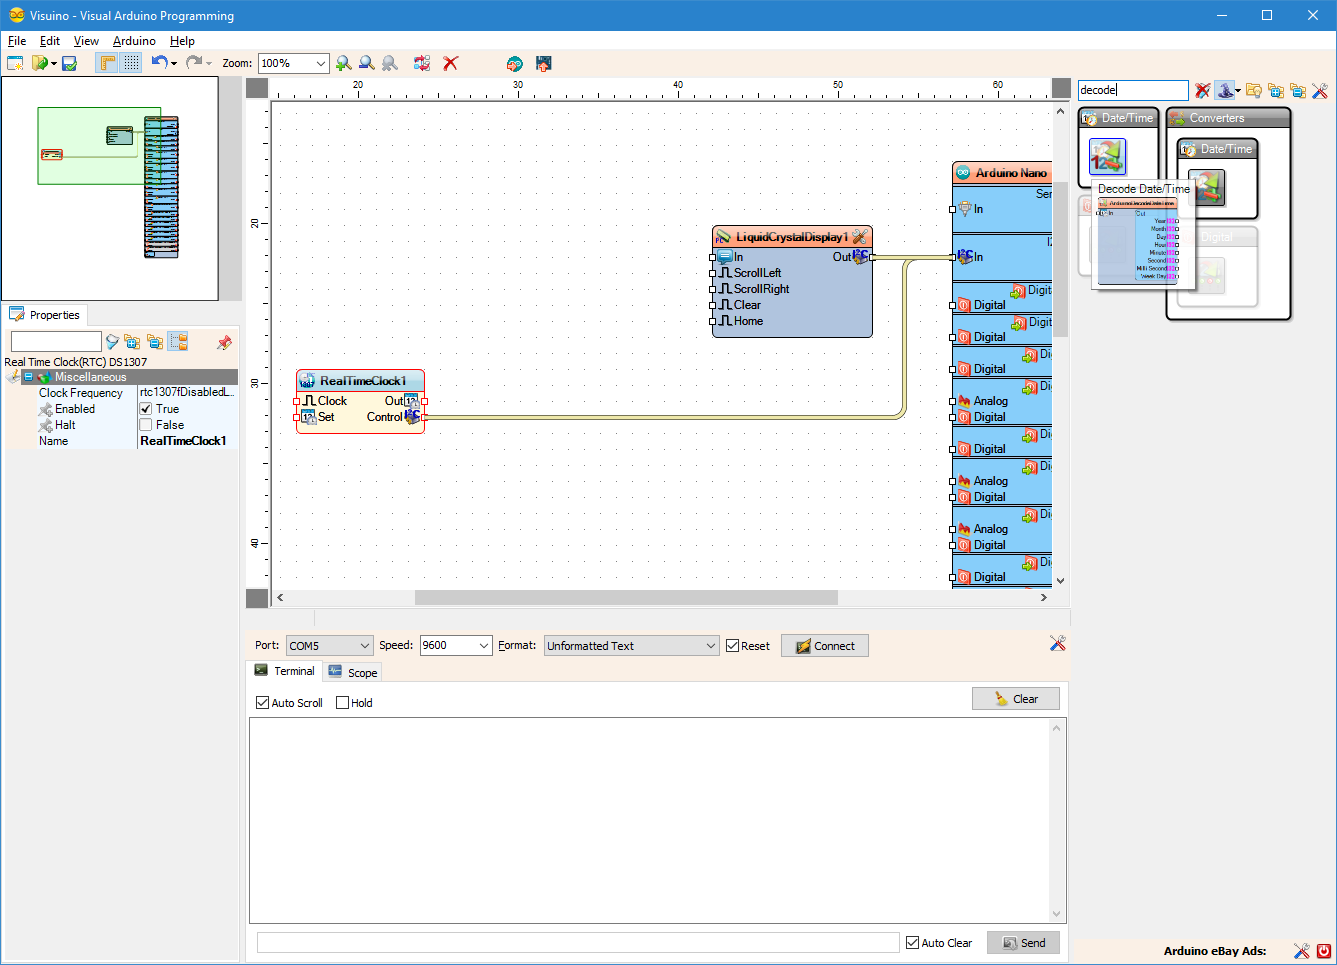Click the properties filter funnel icon
The image size is (1337, 965).
[x=113, y=342]
